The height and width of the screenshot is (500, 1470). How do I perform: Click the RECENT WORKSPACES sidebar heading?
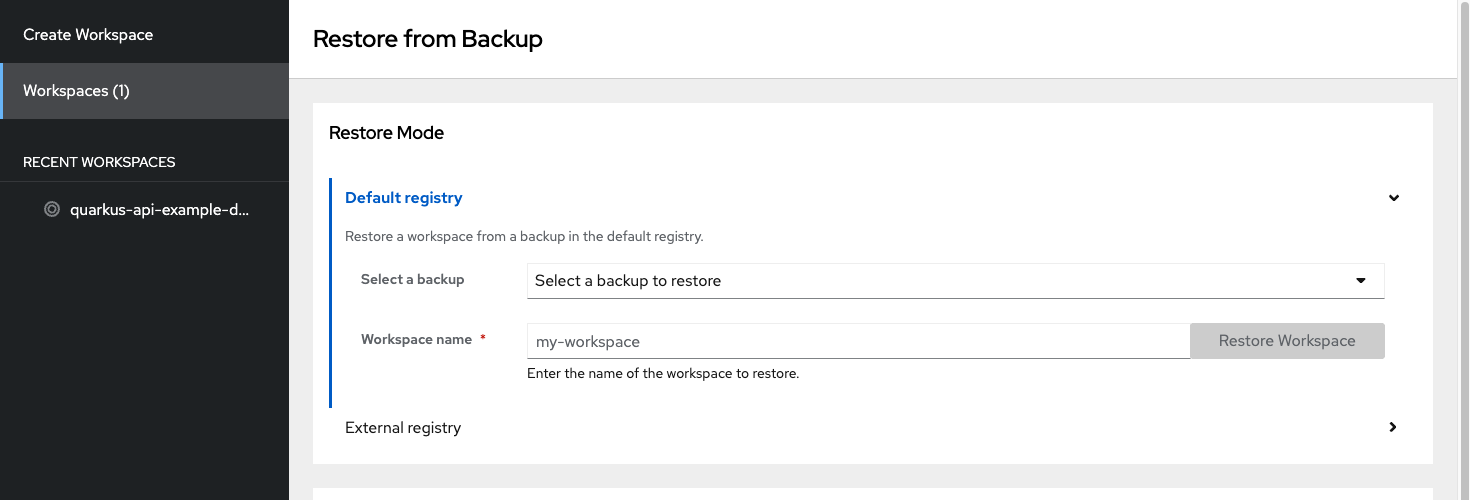(99, 162)
